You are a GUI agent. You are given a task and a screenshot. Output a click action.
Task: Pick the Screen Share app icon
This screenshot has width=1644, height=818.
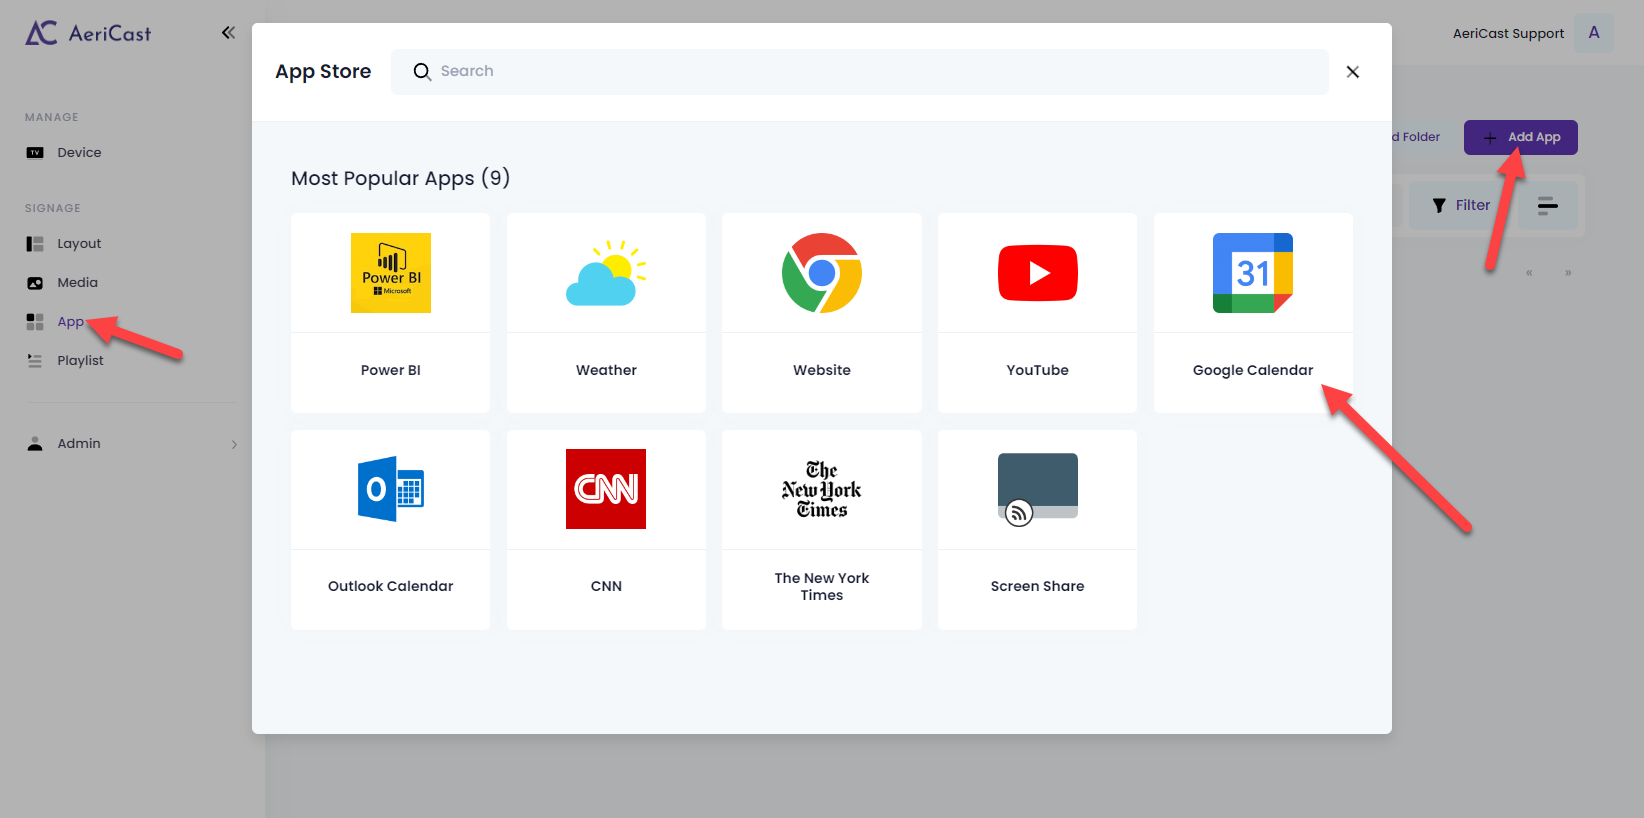[1038, 489]
